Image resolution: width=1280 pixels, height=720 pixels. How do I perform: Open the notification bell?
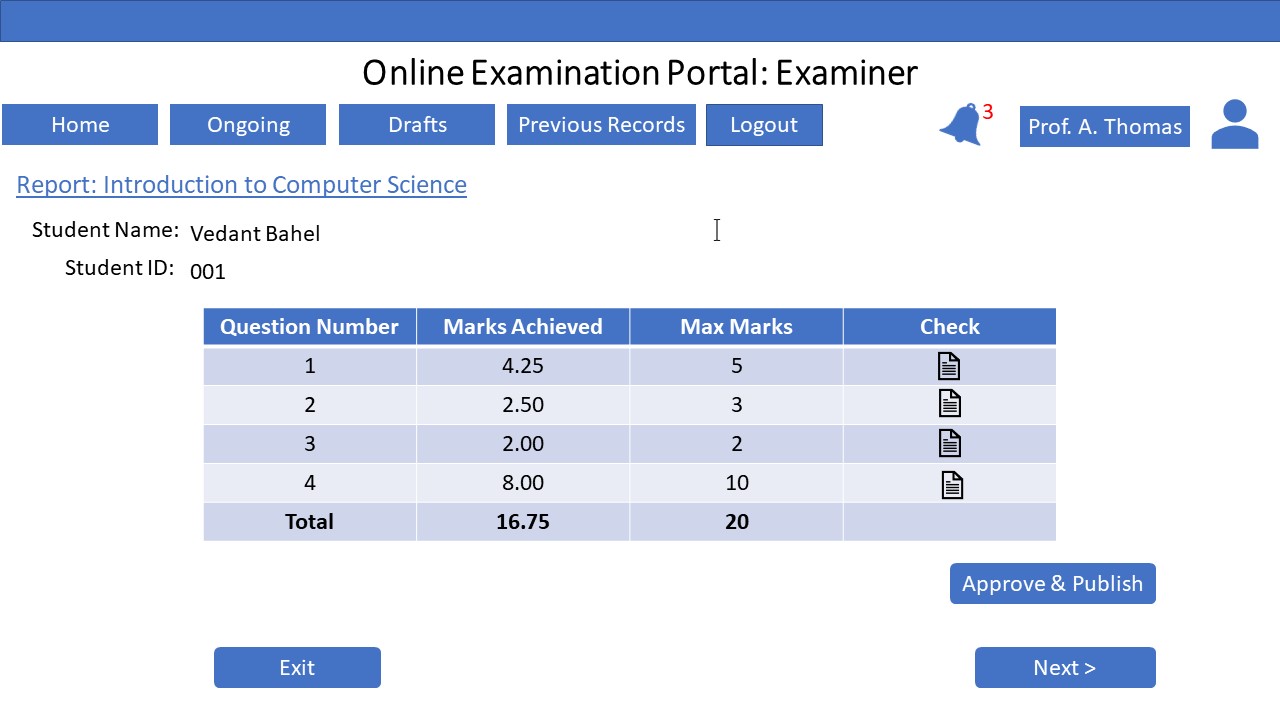[x=960, y=126]
